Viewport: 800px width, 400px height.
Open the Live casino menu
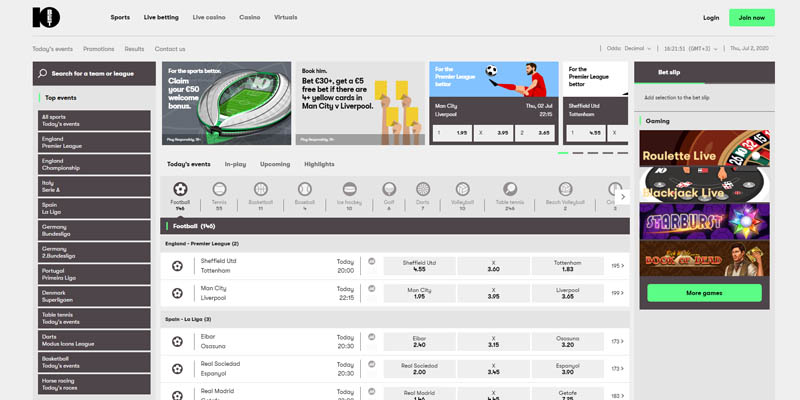pyautogui.click(x=210, y=17)
